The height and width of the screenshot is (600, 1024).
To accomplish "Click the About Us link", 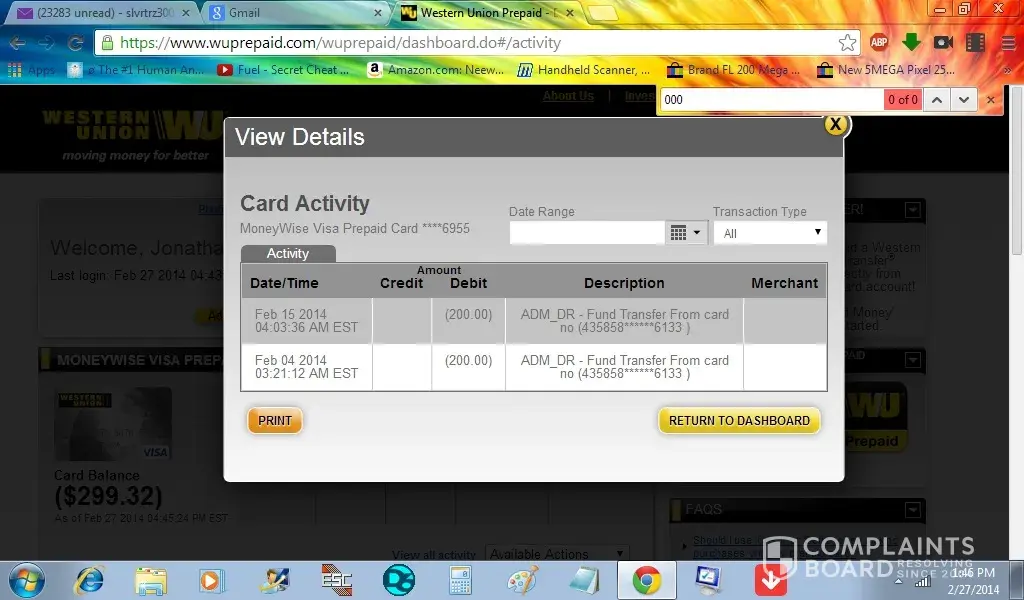I will (x=568, y=96).
